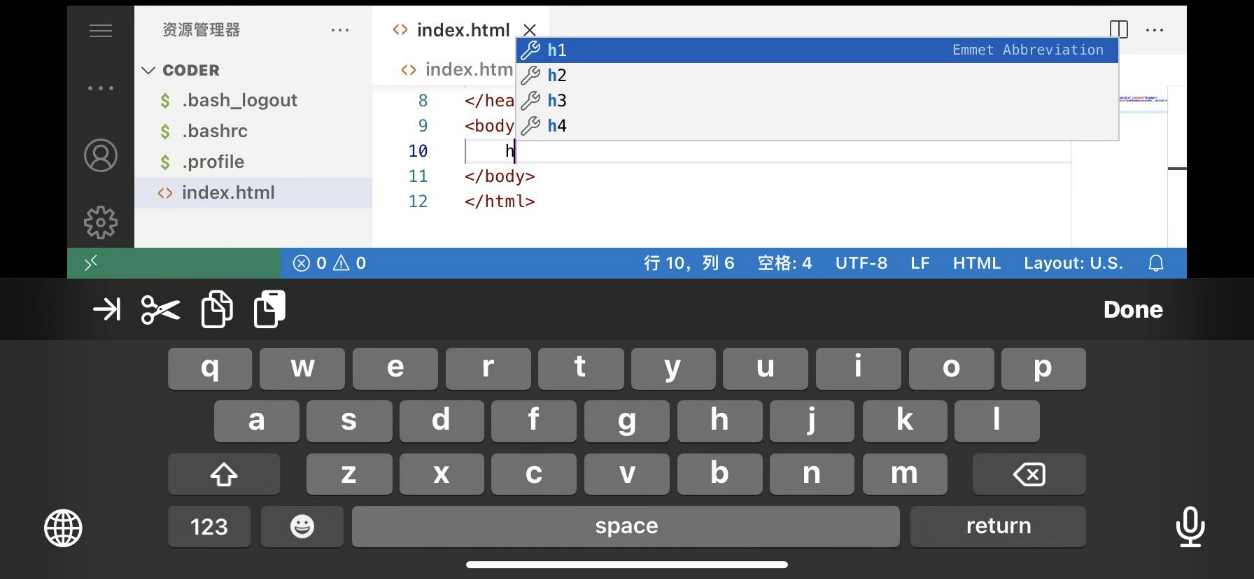
Task: Choose h2 Emmet suggestion
Action: click(817, 75)
